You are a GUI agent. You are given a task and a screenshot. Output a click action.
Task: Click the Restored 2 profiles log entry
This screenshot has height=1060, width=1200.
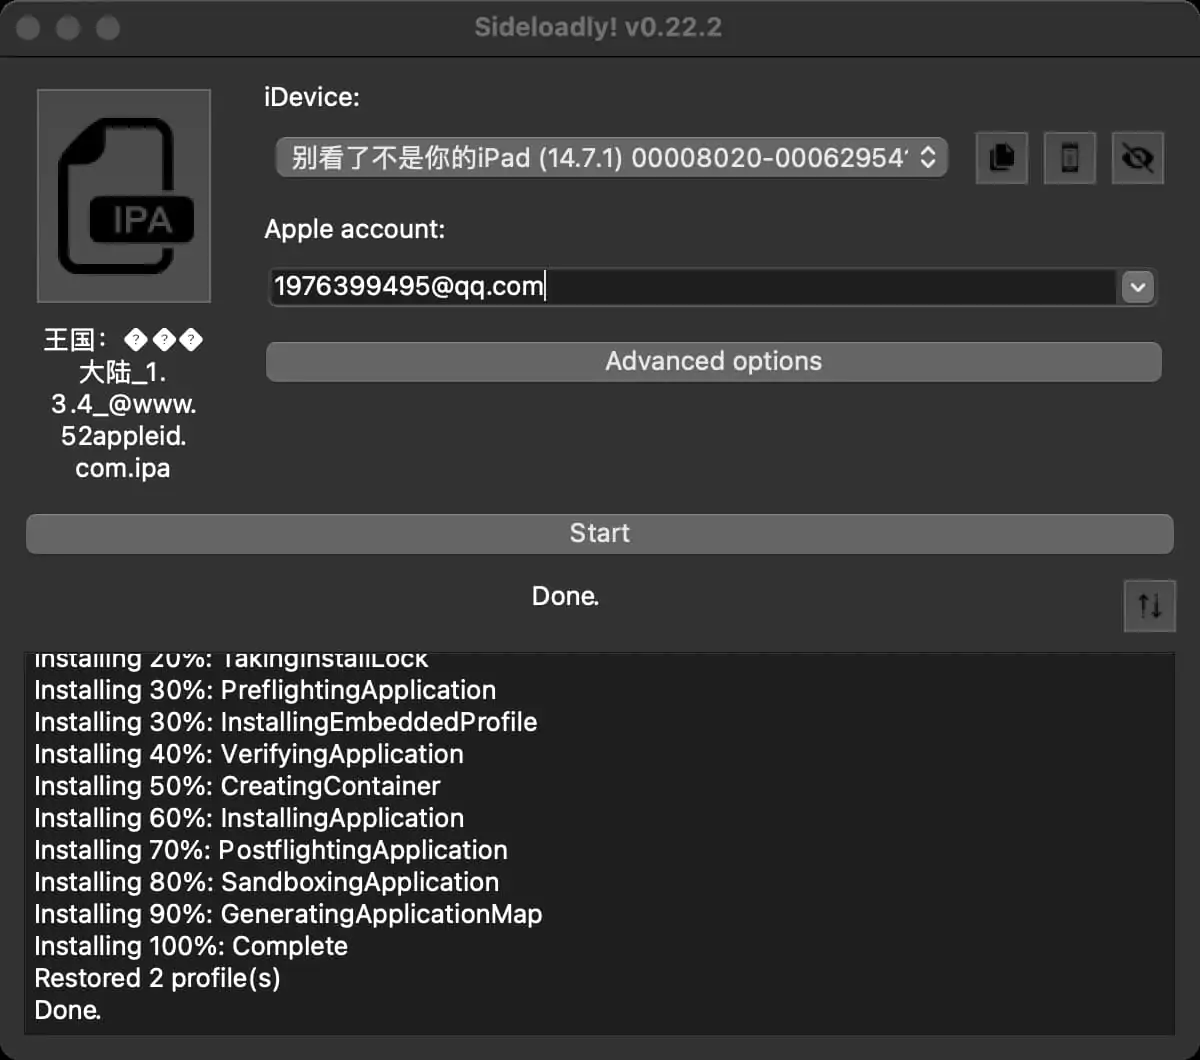coord(157,978)
